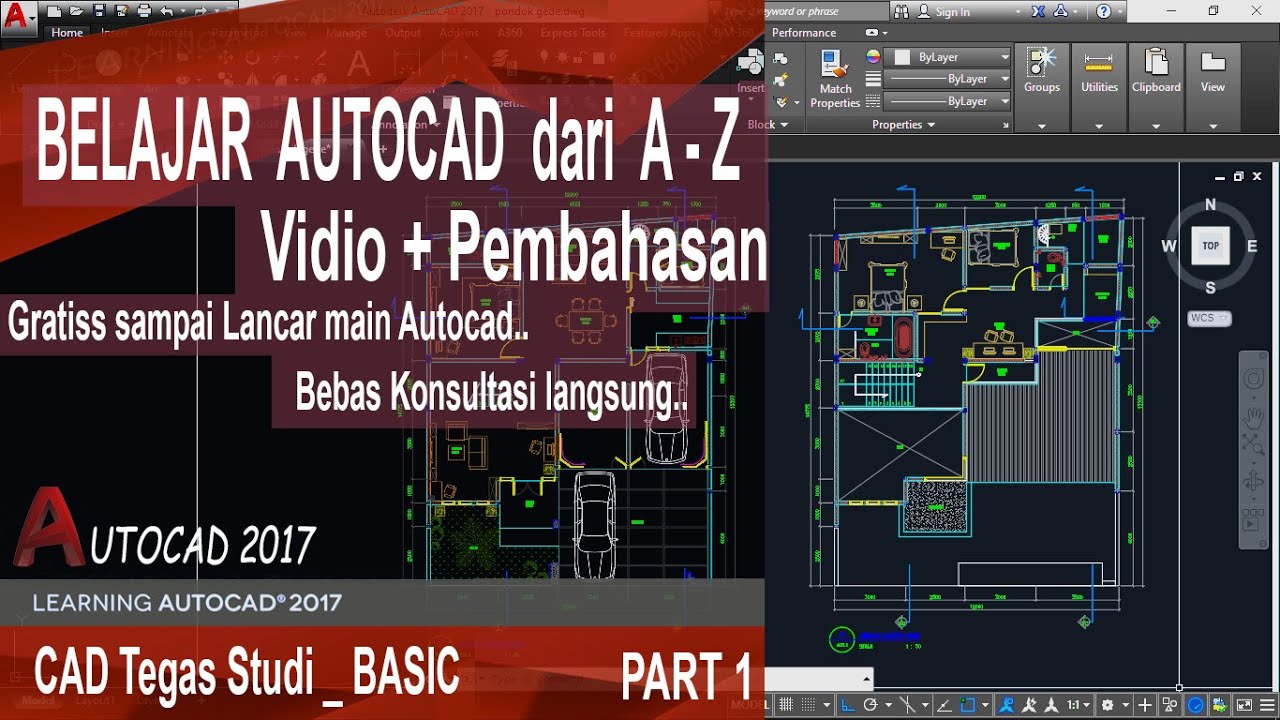Click the Orbit navigation icon
Screen dimensions: 1280x720
point(1253,483)
